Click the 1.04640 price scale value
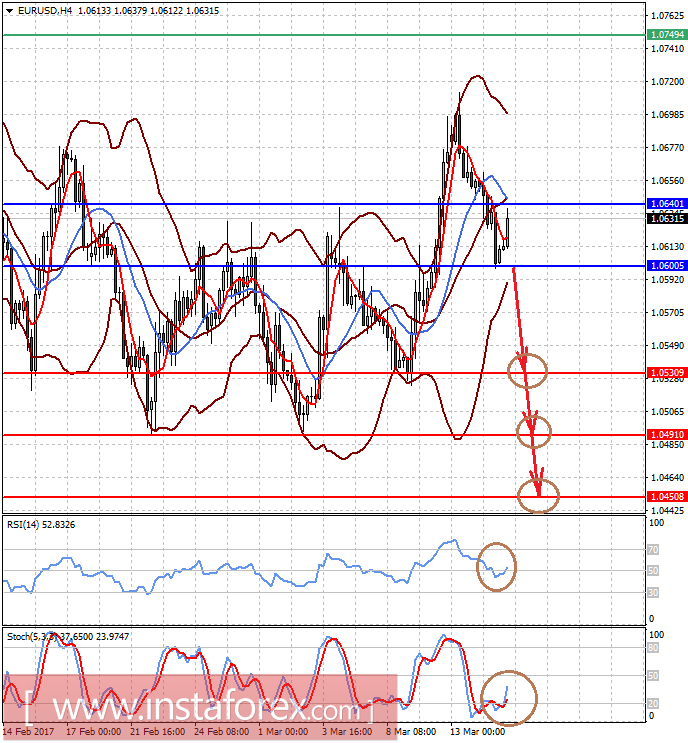This screenshot has height=743, width=688. tap(668, 477)
